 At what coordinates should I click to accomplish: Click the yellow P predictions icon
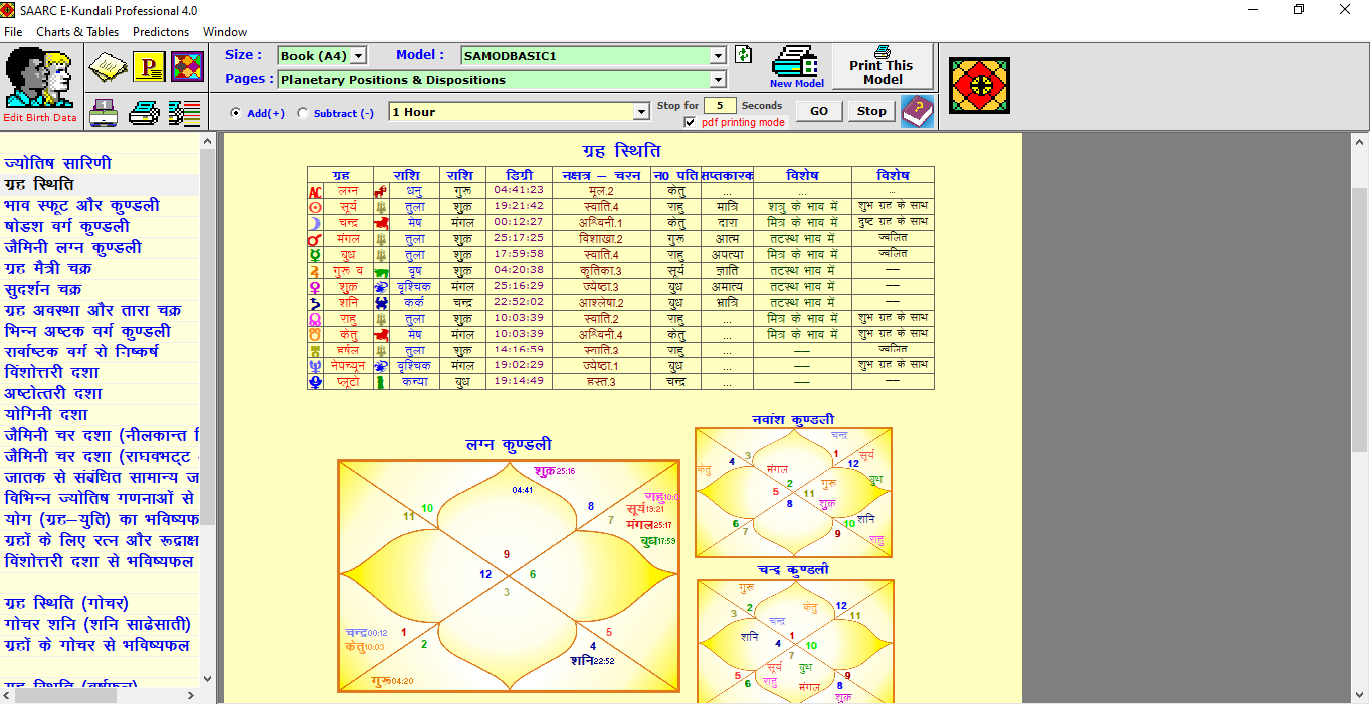click(149, 67)
